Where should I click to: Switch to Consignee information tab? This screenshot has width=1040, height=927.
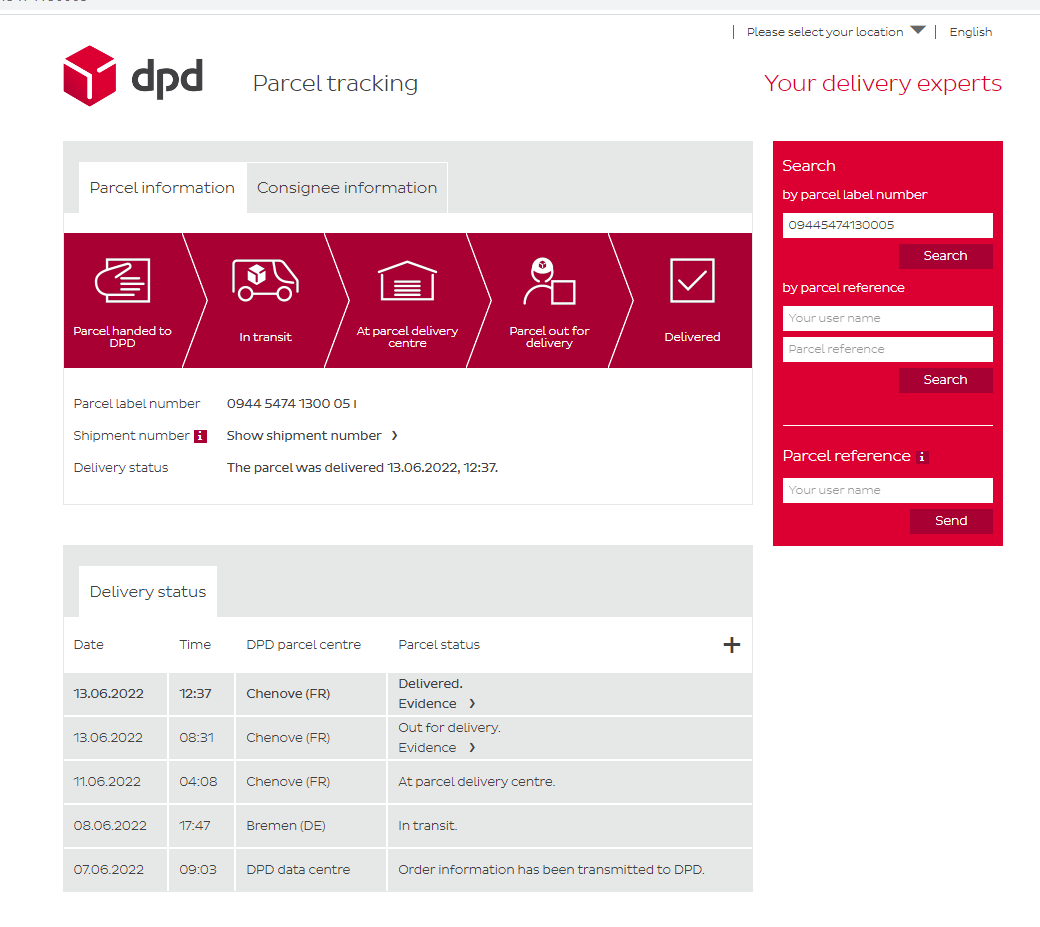(x=347, y=188)
